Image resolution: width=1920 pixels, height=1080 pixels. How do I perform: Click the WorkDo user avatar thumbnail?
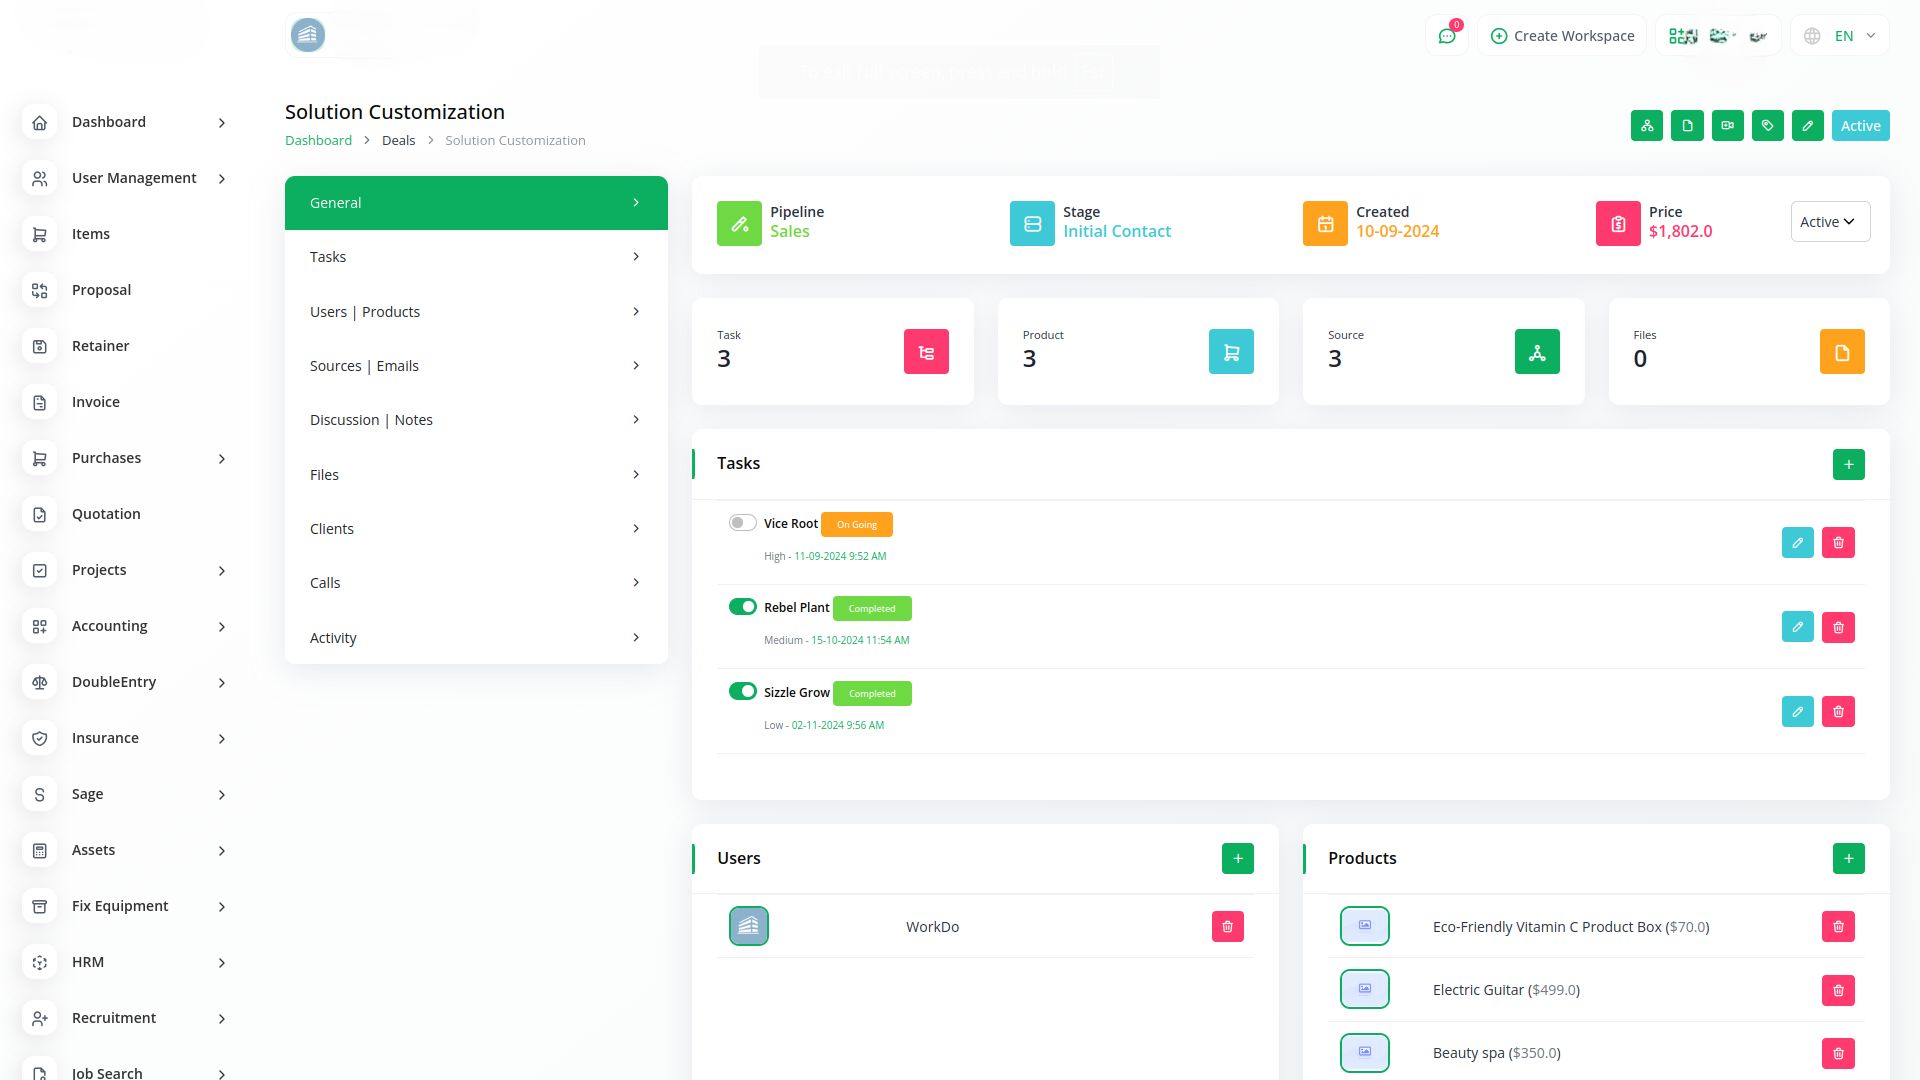coord(748,927)
